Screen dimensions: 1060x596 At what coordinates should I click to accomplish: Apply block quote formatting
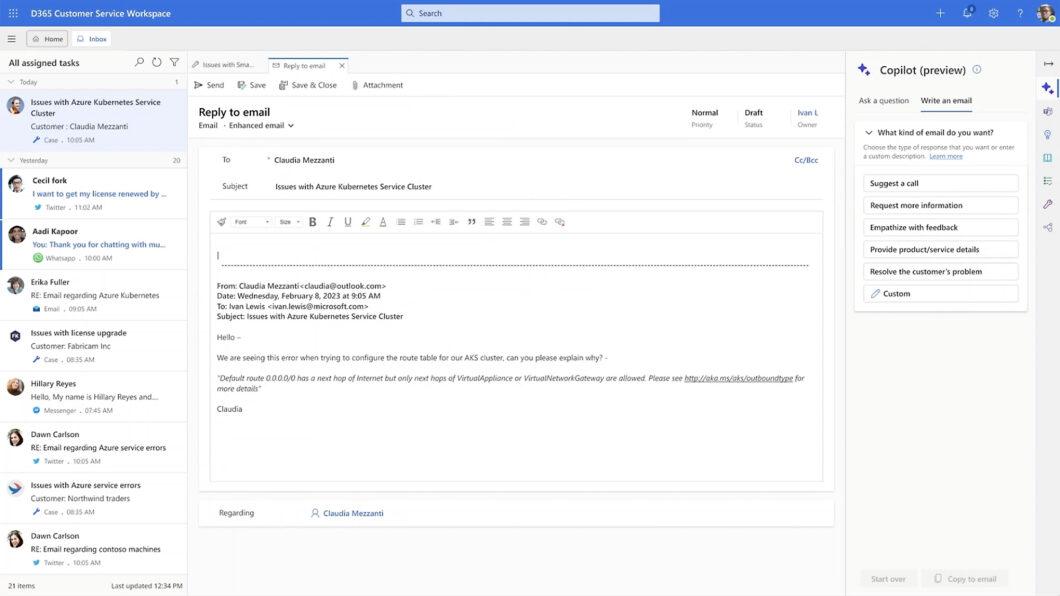point(471,222)
